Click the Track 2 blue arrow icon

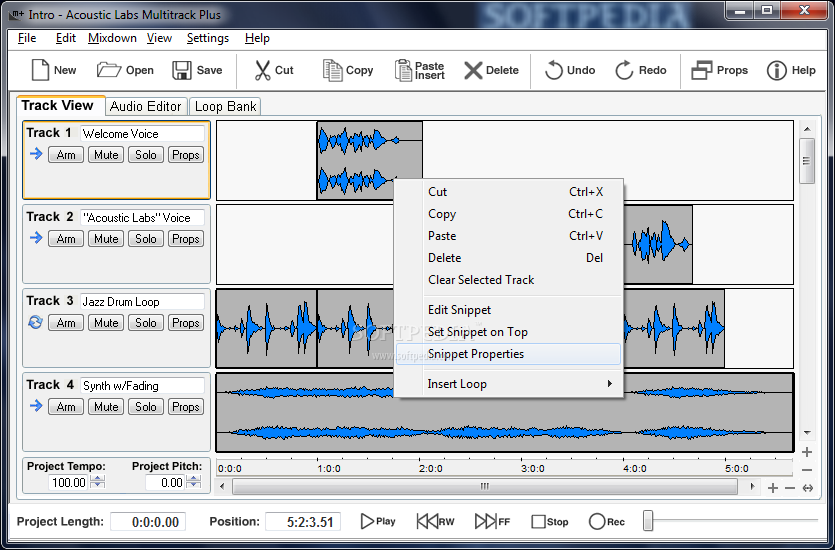[36, 238]
